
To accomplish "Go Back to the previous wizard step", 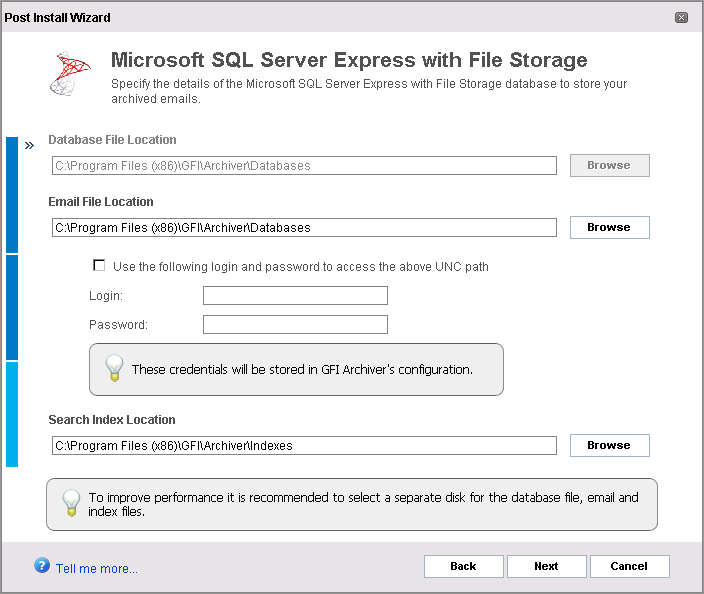I will click(x=463, y=566).
